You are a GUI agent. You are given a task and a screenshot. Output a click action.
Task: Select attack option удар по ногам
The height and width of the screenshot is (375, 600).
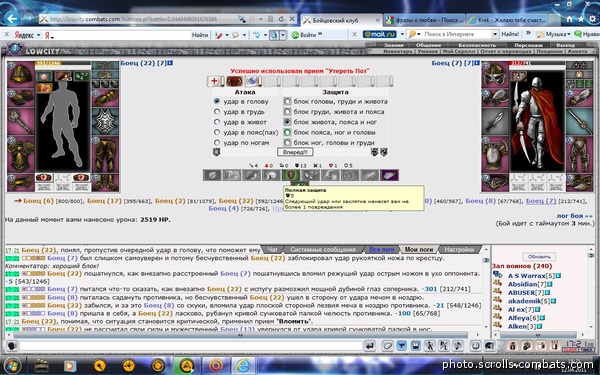[217, 142]
